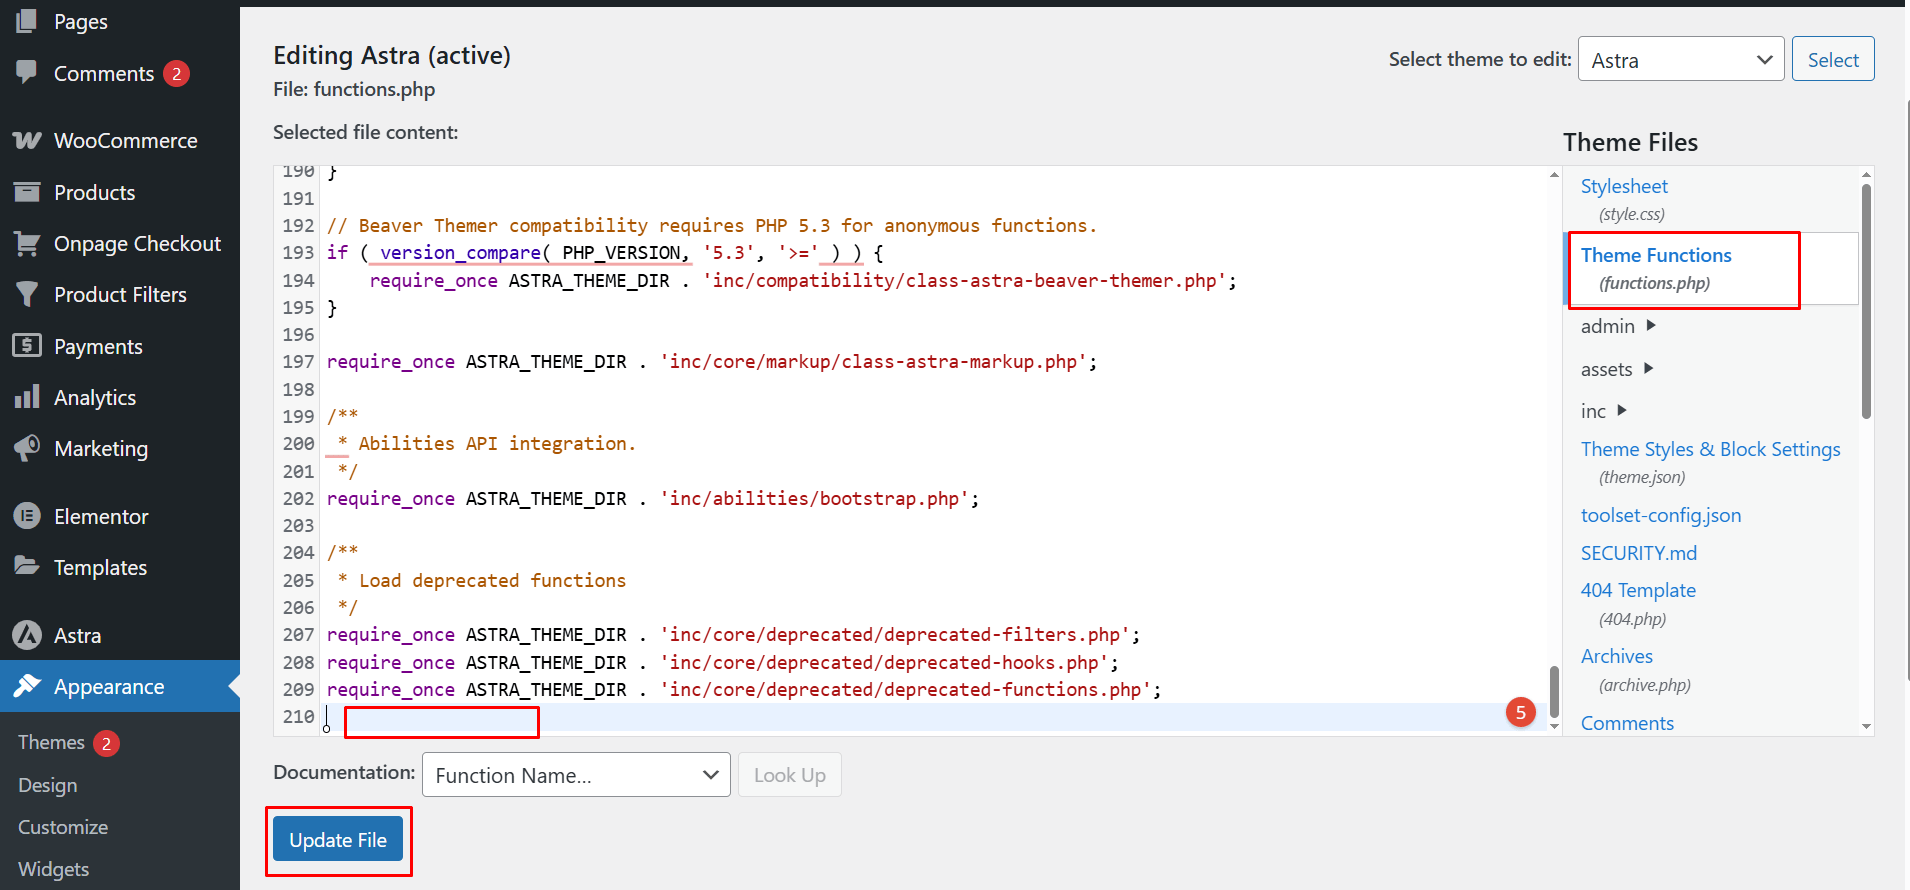This screenshot has height=890, width=1910.
Task: Open the Design submenu link
Action: (47, 785)
